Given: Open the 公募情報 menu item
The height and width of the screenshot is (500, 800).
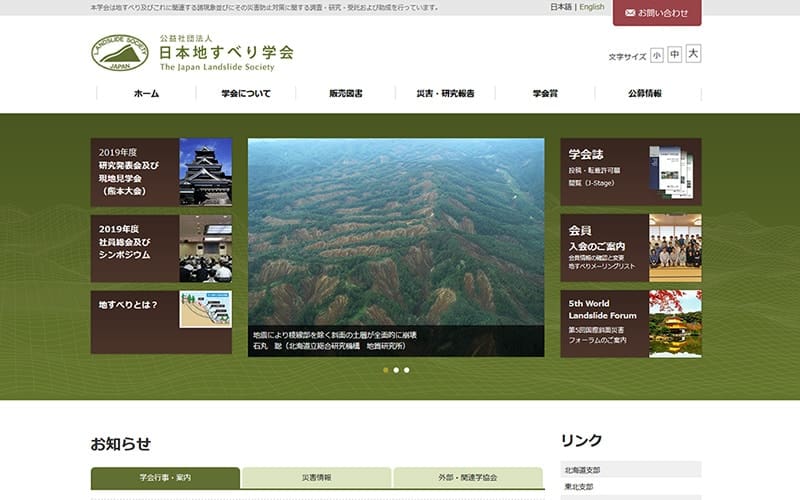Looking at the screenshot, I should [x=645, y=93].
